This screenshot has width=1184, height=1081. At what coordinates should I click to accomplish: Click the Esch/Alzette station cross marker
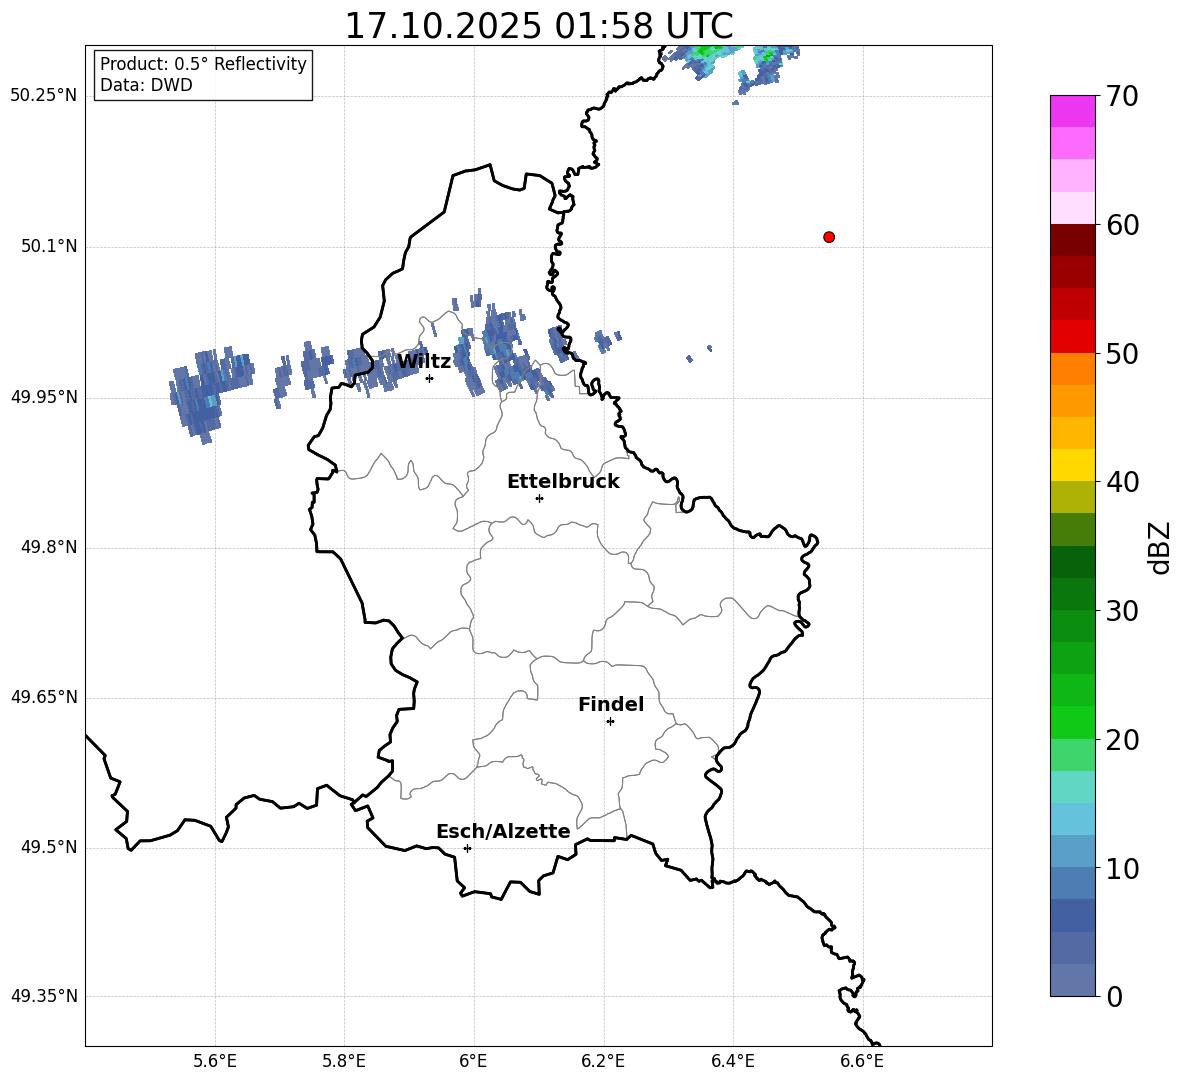coord(467,848)
